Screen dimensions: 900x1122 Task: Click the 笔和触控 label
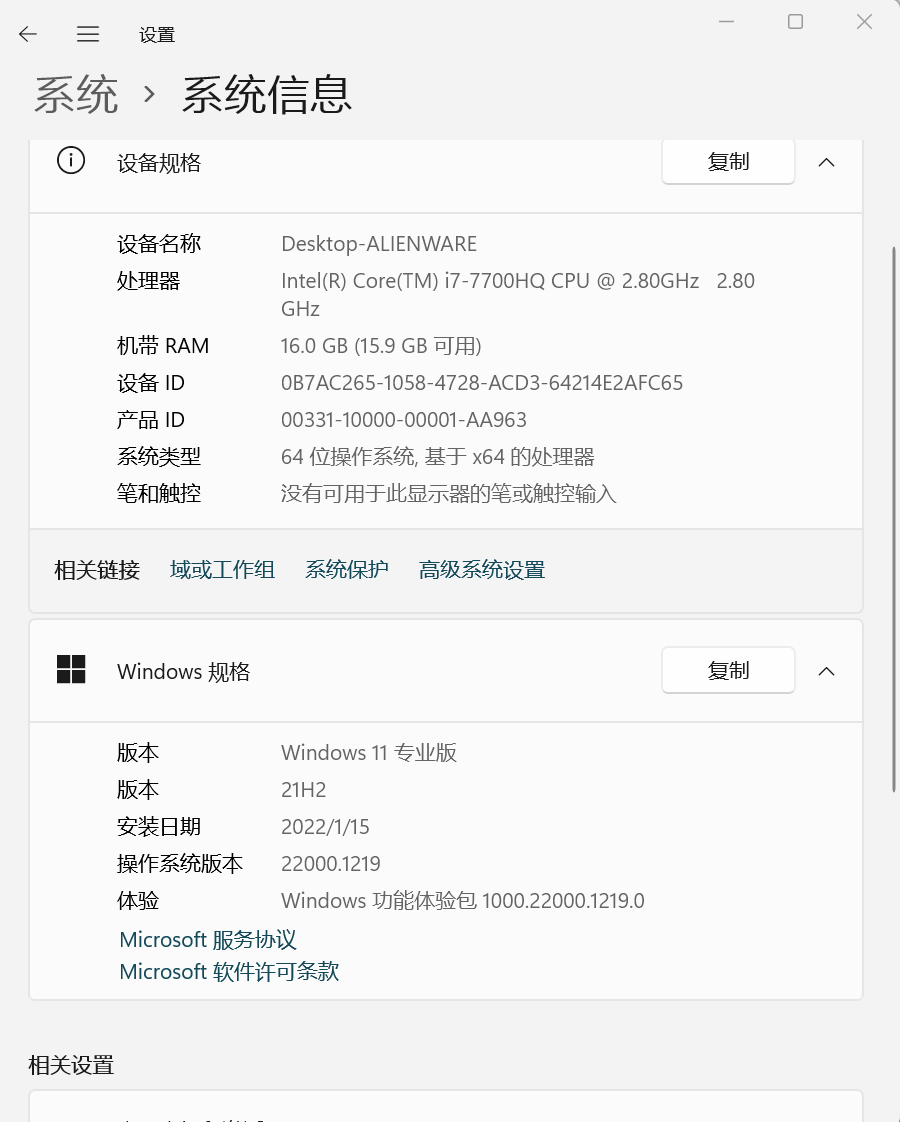tap(159, 494)
